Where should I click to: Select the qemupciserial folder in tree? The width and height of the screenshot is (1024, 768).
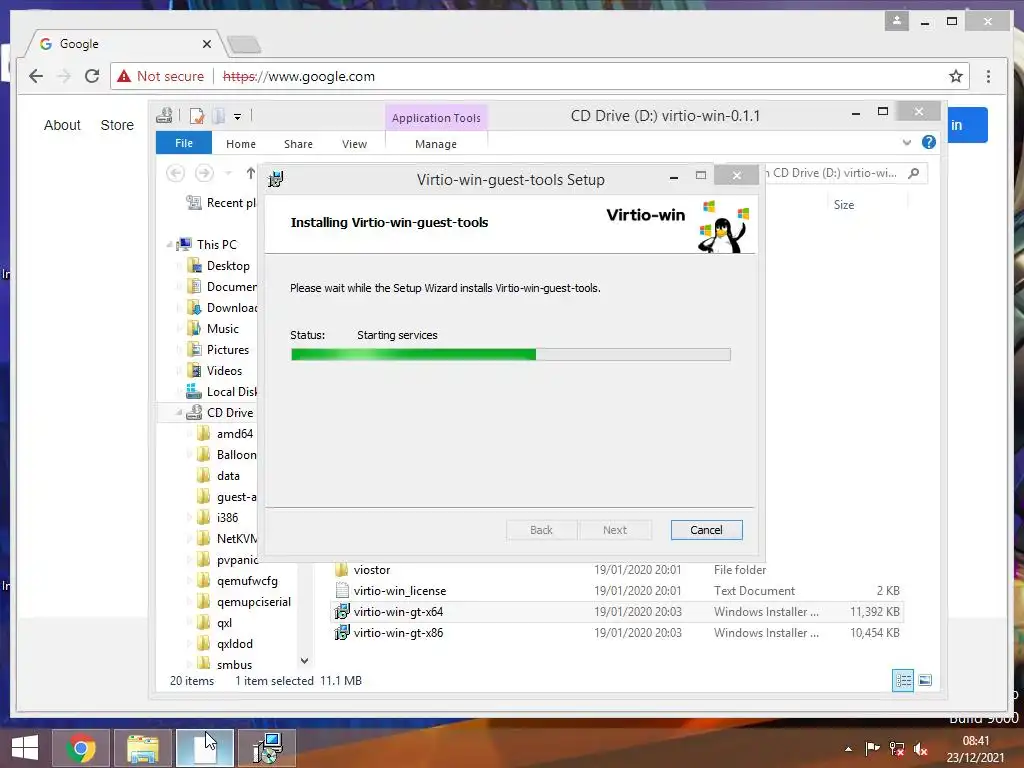tap(253, 601)
